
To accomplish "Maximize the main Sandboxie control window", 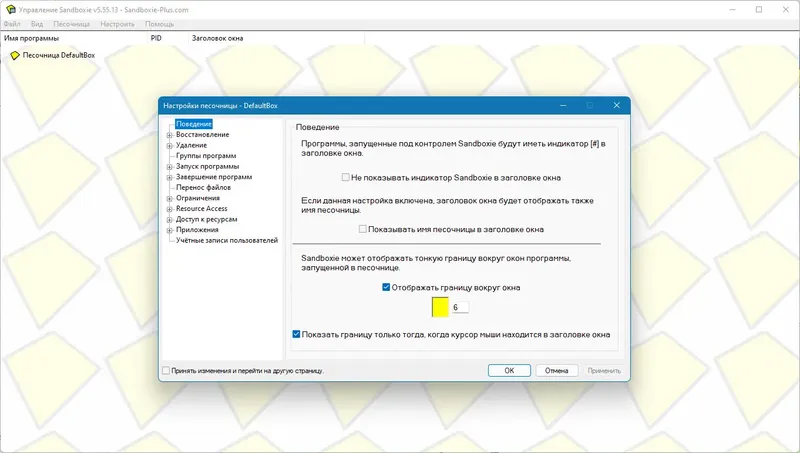I will click(x=759, y=9).
